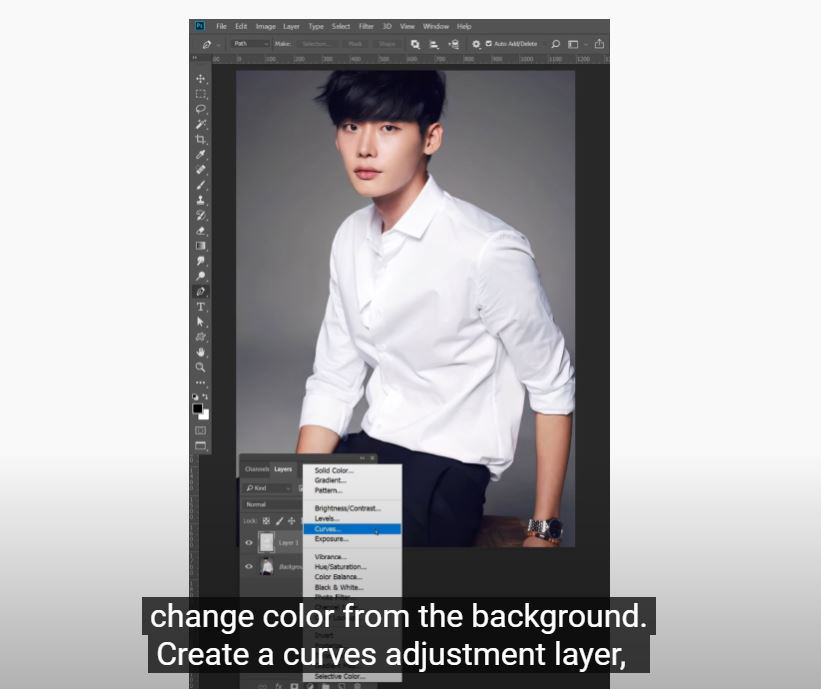Choose Levels... from the adjustment menu
This screenshot has height=689, width=821.
(x=352, y=519)
